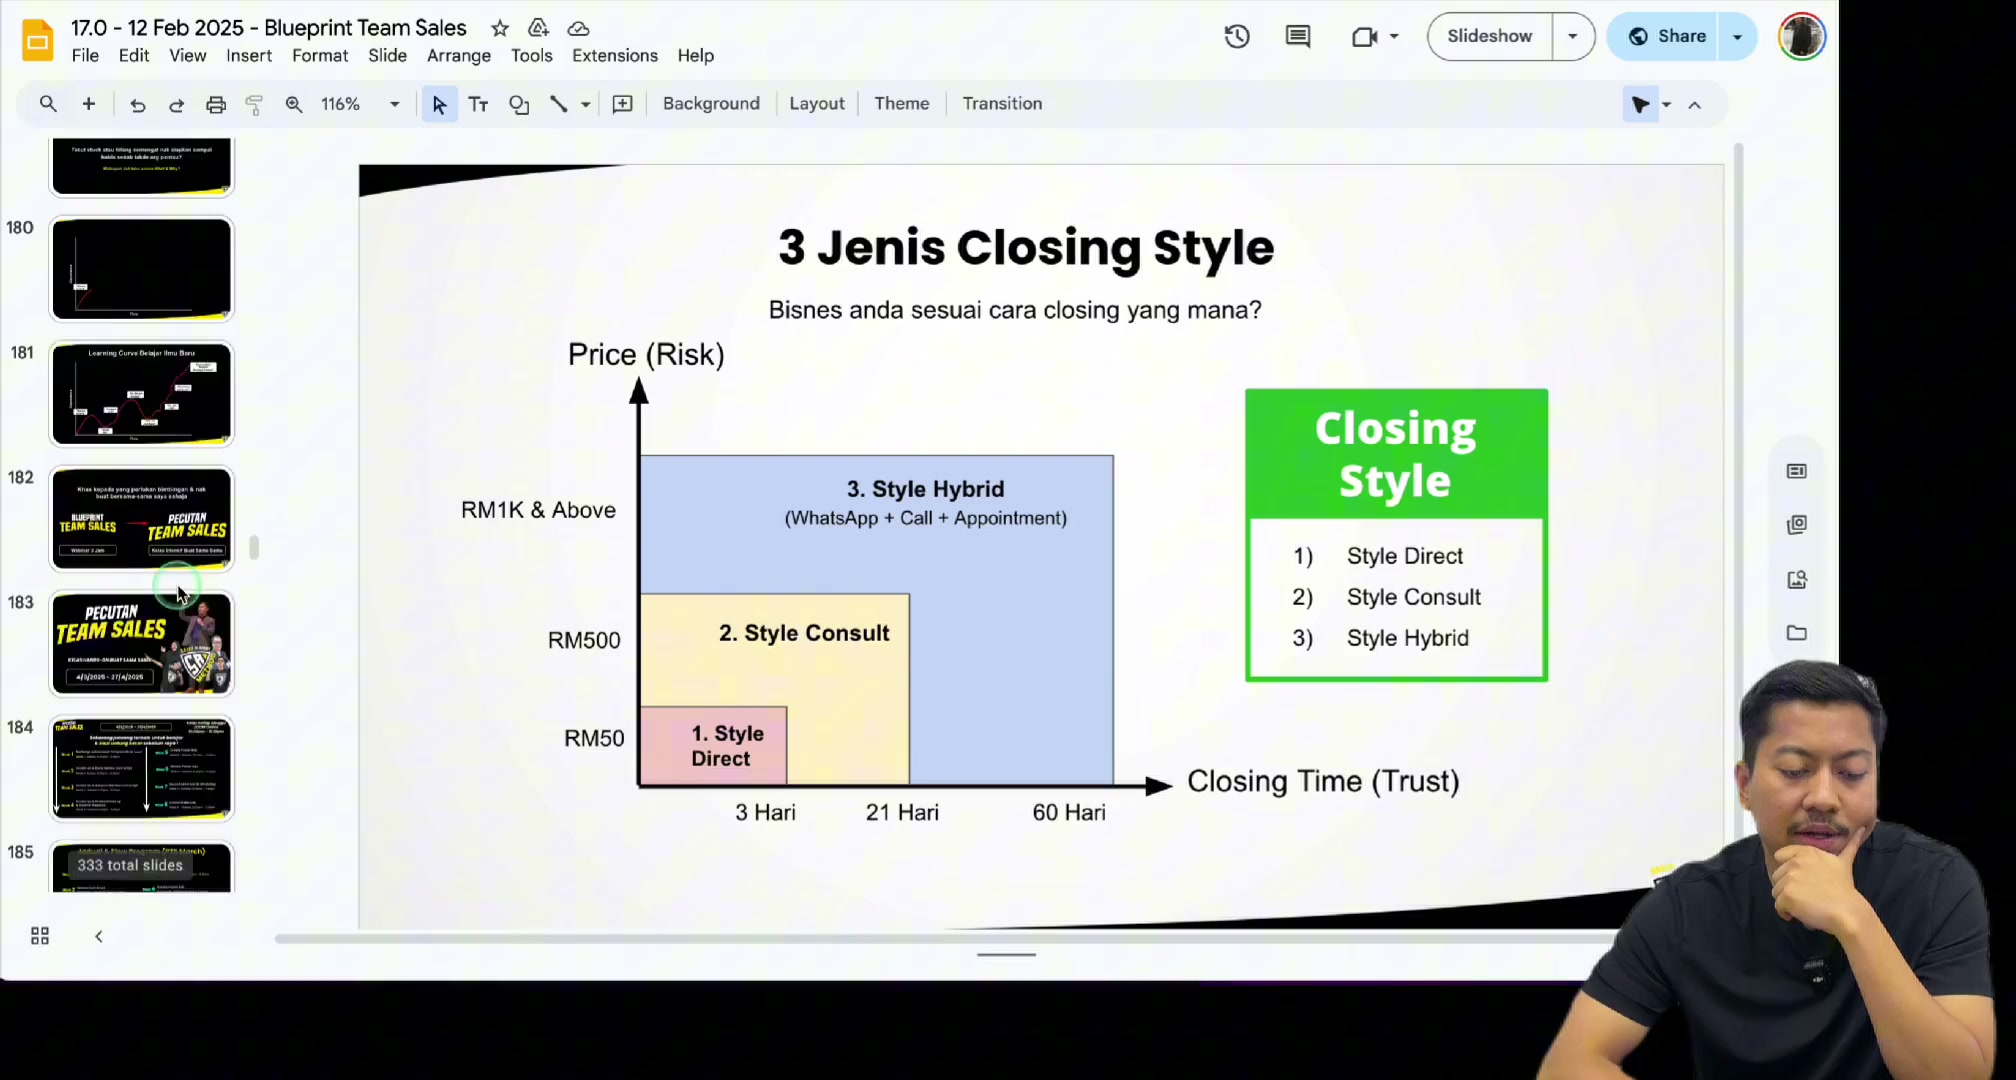
Task: Select the Paint format icon
Action: [x=254, y=104]
